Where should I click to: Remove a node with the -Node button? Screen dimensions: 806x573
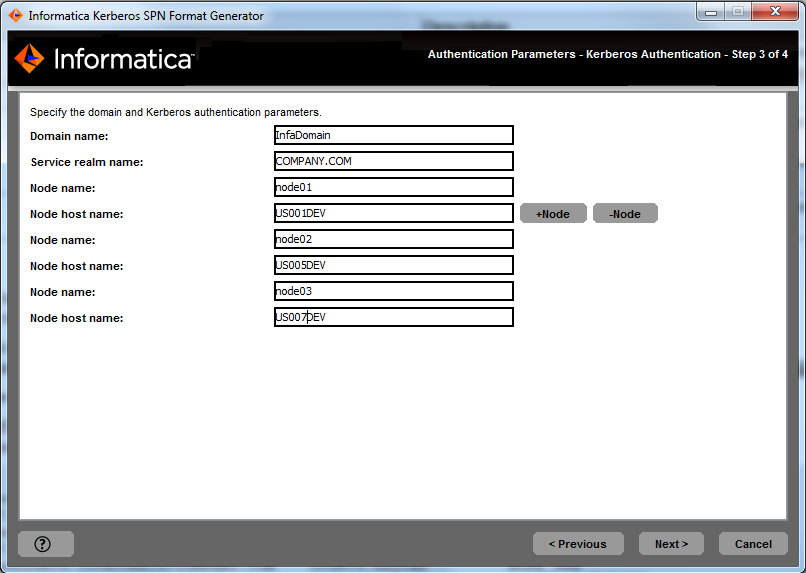coord(625,214)
